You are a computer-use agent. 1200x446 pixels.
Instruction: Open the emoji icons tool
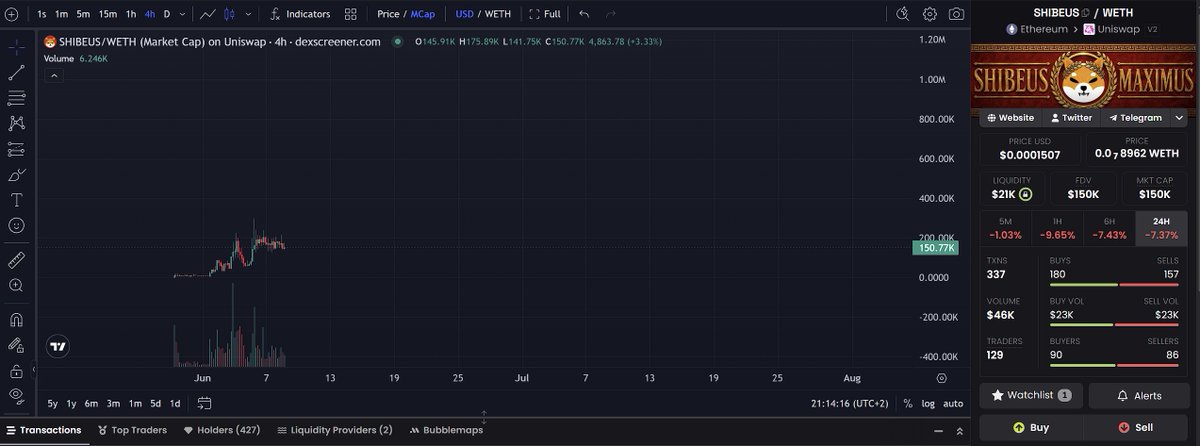point(16,226)
